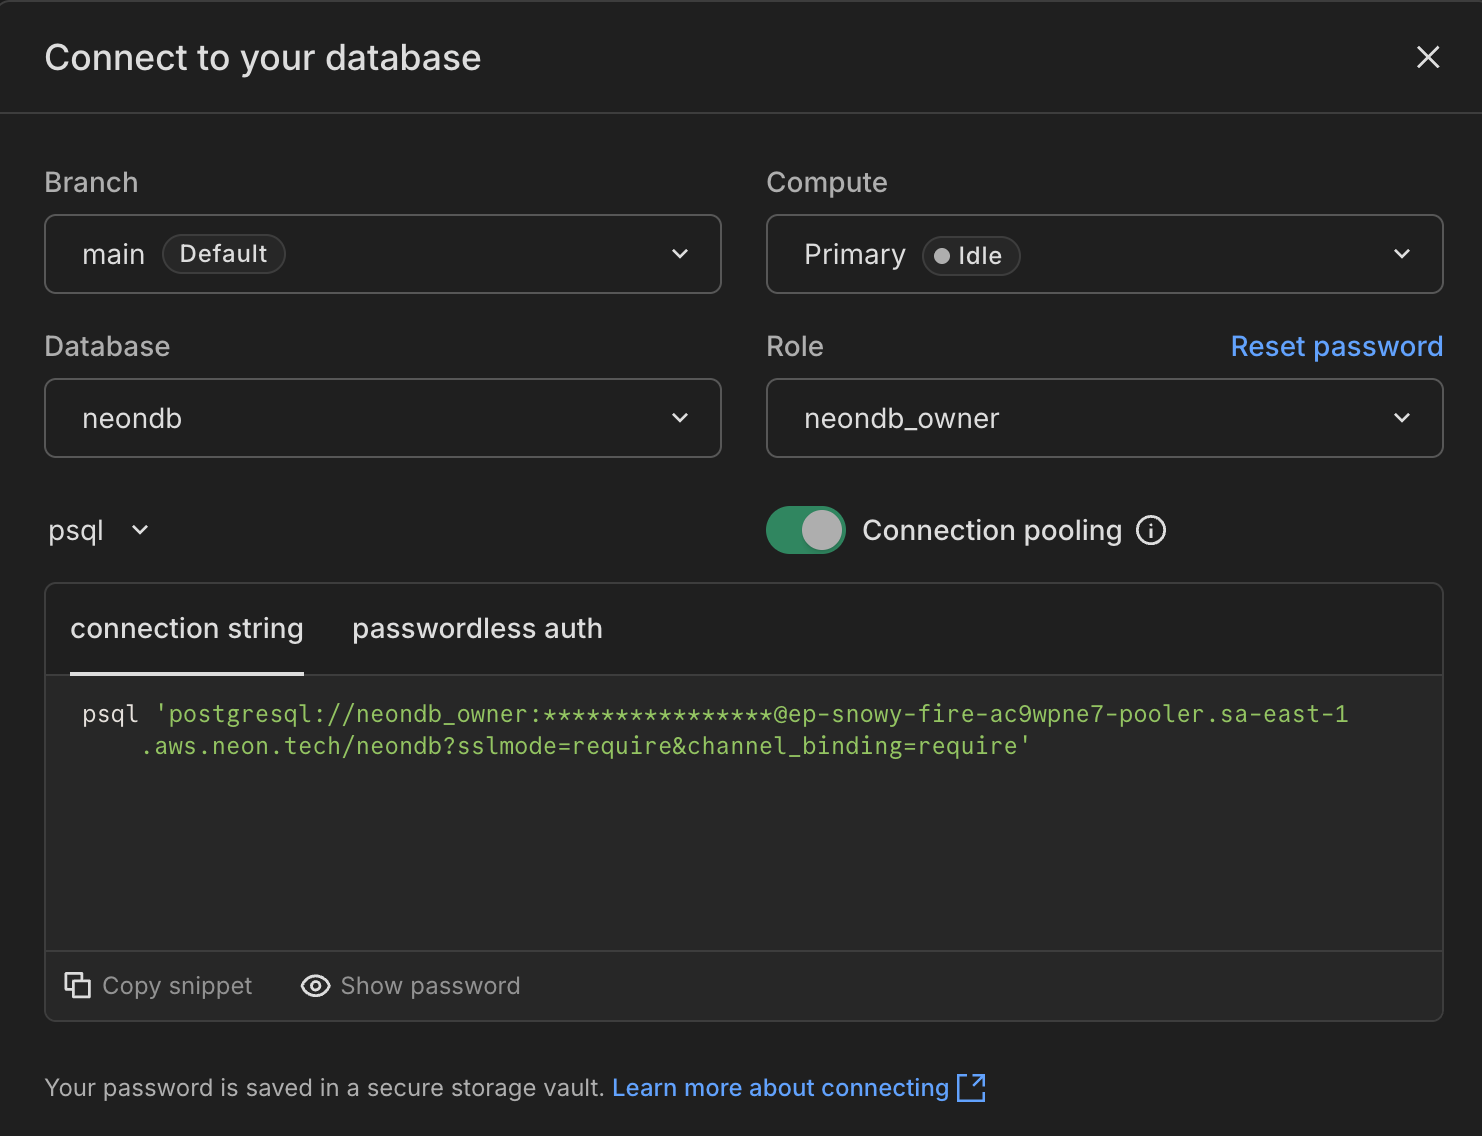Open the psql connection type selector
The image size is (1482, 1136).
click(98, 530)
